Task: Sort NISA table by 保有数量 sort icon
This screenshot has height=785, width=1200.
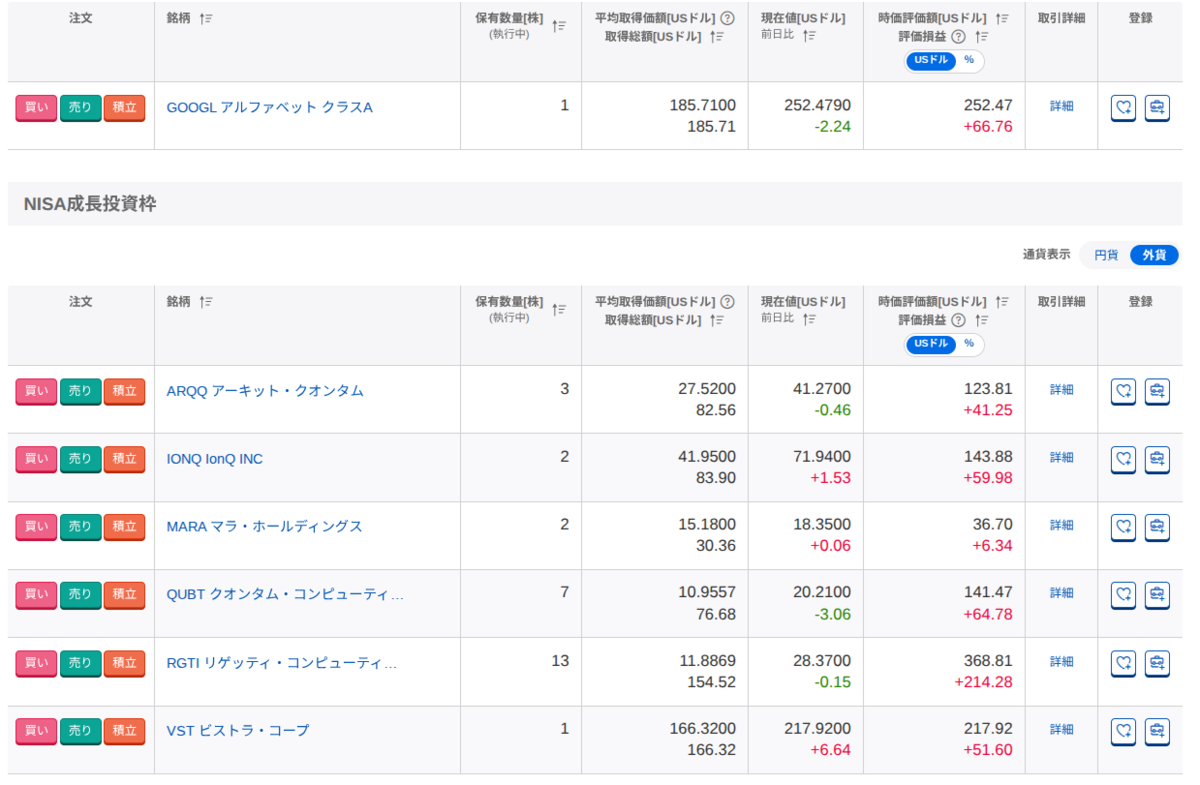Action: [x=559, y=310]
